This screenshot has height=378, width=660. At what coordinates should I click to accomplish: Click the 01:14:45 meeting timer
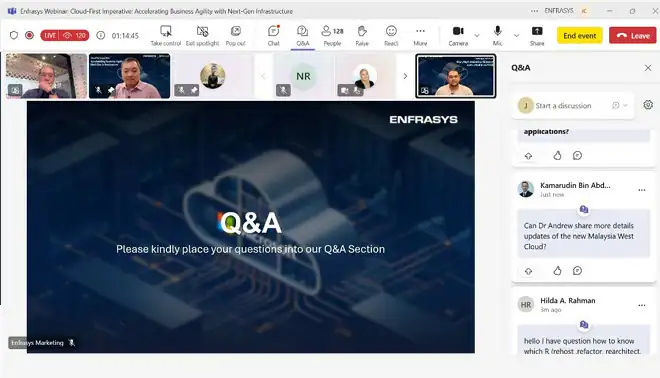[x=125, y=36]
